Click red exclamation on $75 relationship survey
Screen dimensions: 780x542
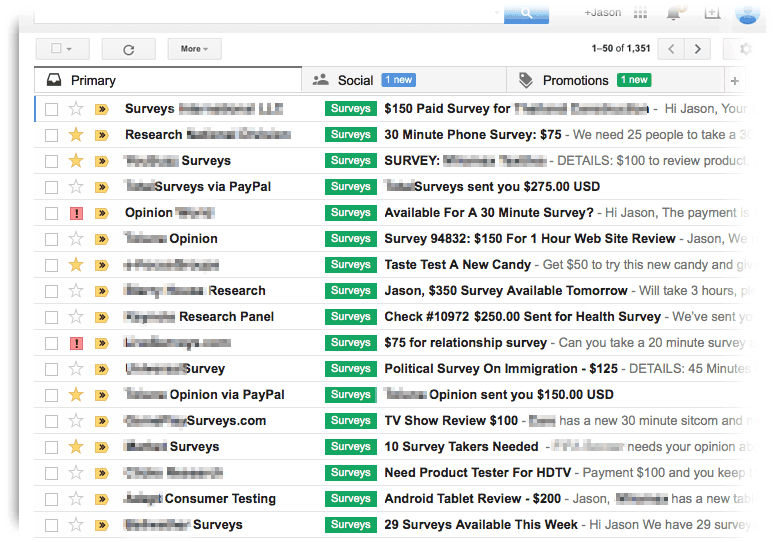(76, 343)
